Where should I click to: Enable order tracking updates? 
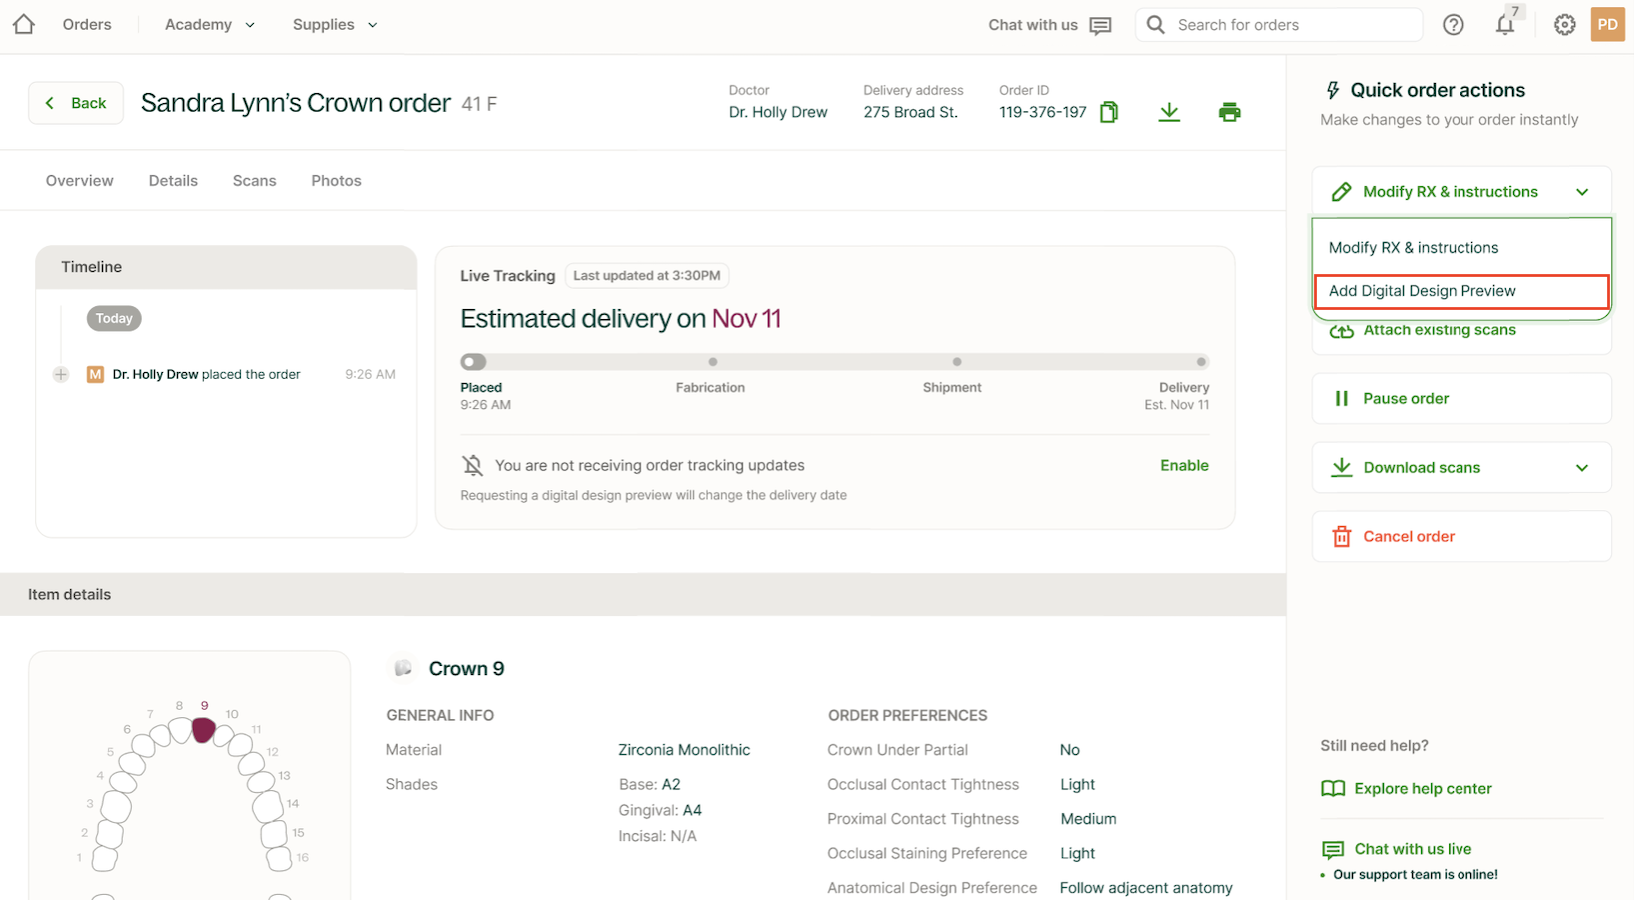point(1184,465)
